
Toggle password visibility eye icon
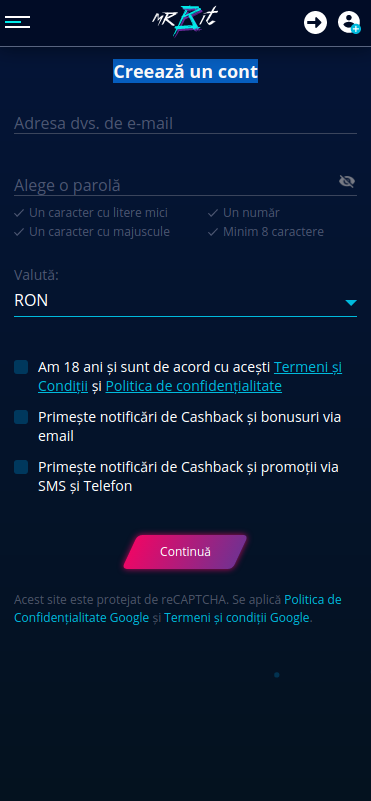[x=347, y=181]
